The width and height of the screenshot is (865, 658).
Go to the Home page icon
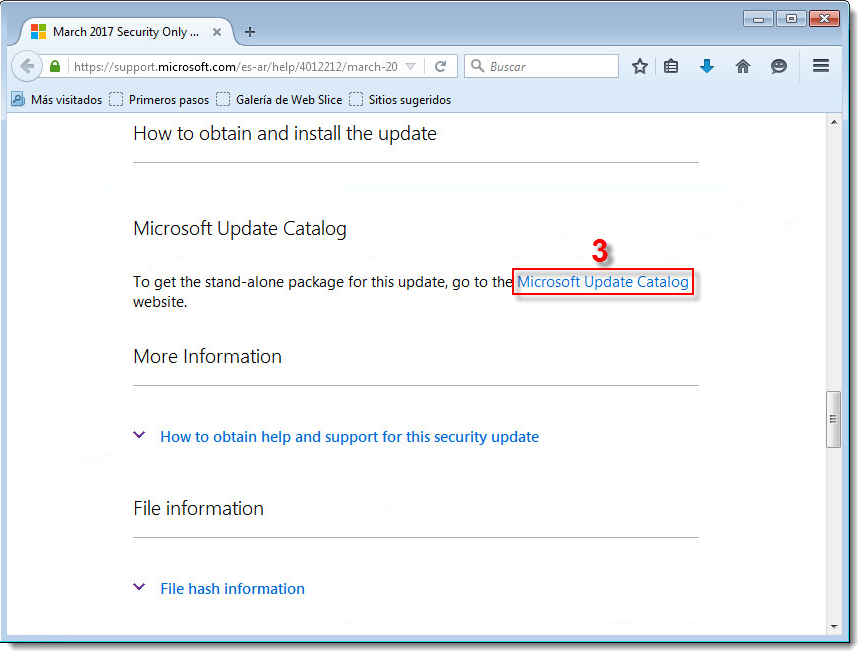[742, 67]
